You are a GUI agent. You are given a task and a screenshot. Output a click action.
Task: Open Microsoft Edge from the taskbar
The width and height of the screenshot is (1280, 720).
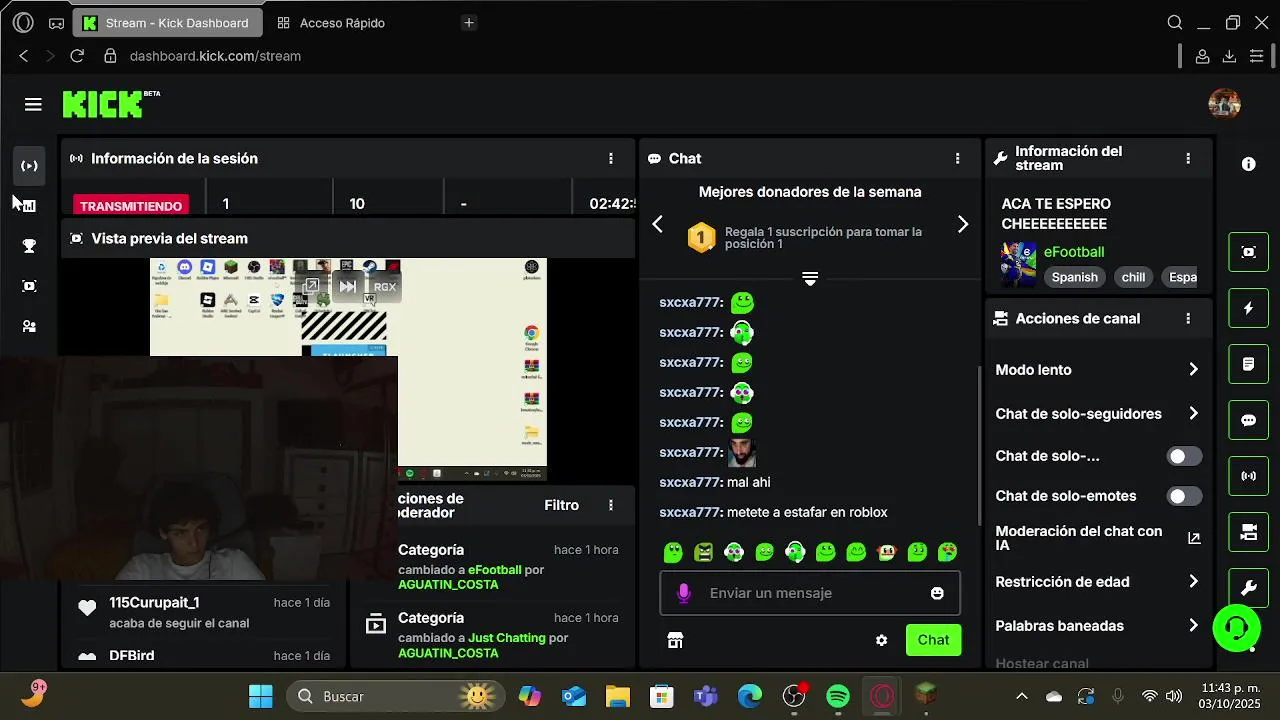(750, 696)
